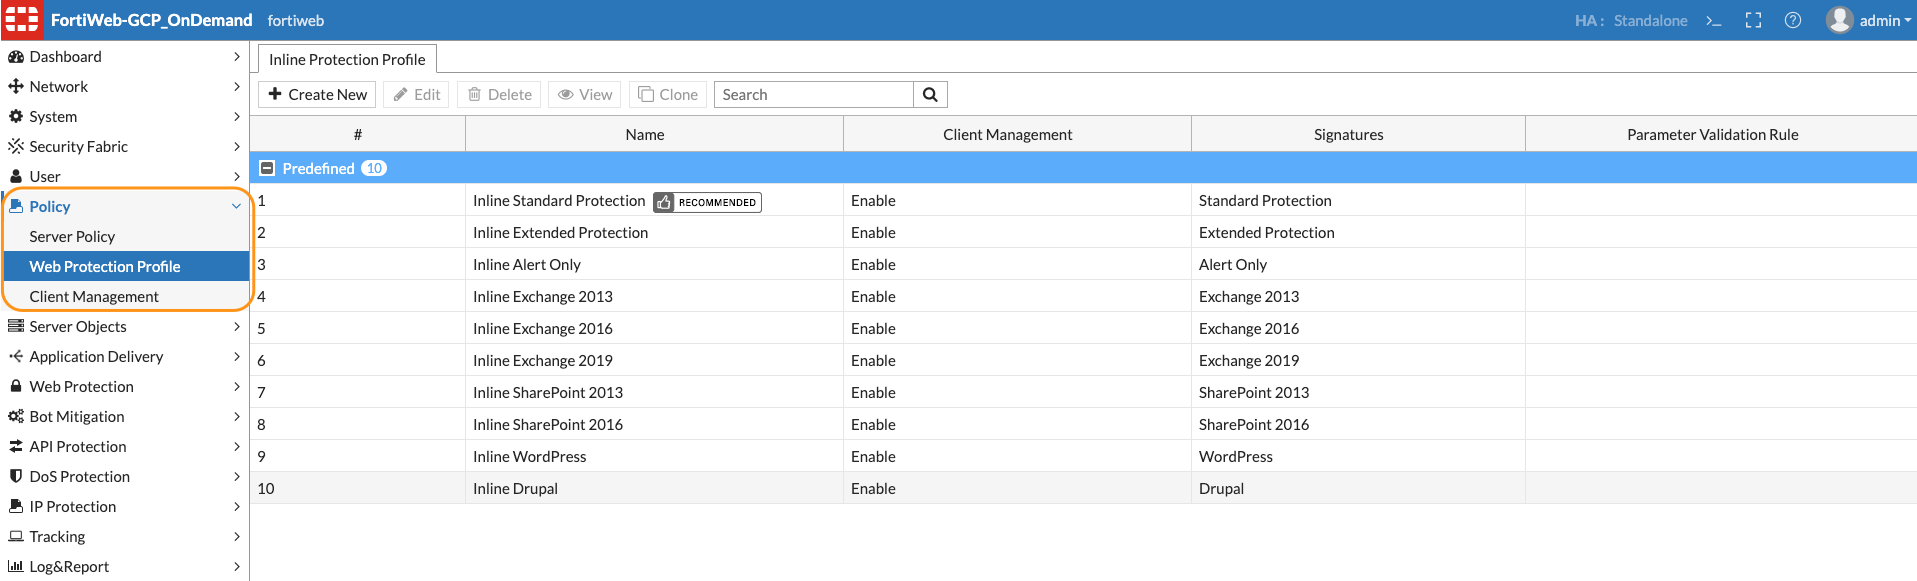The image size is (1917, 581).
Task: Open the admin dropdown menu
Action: pos(1885,20)
